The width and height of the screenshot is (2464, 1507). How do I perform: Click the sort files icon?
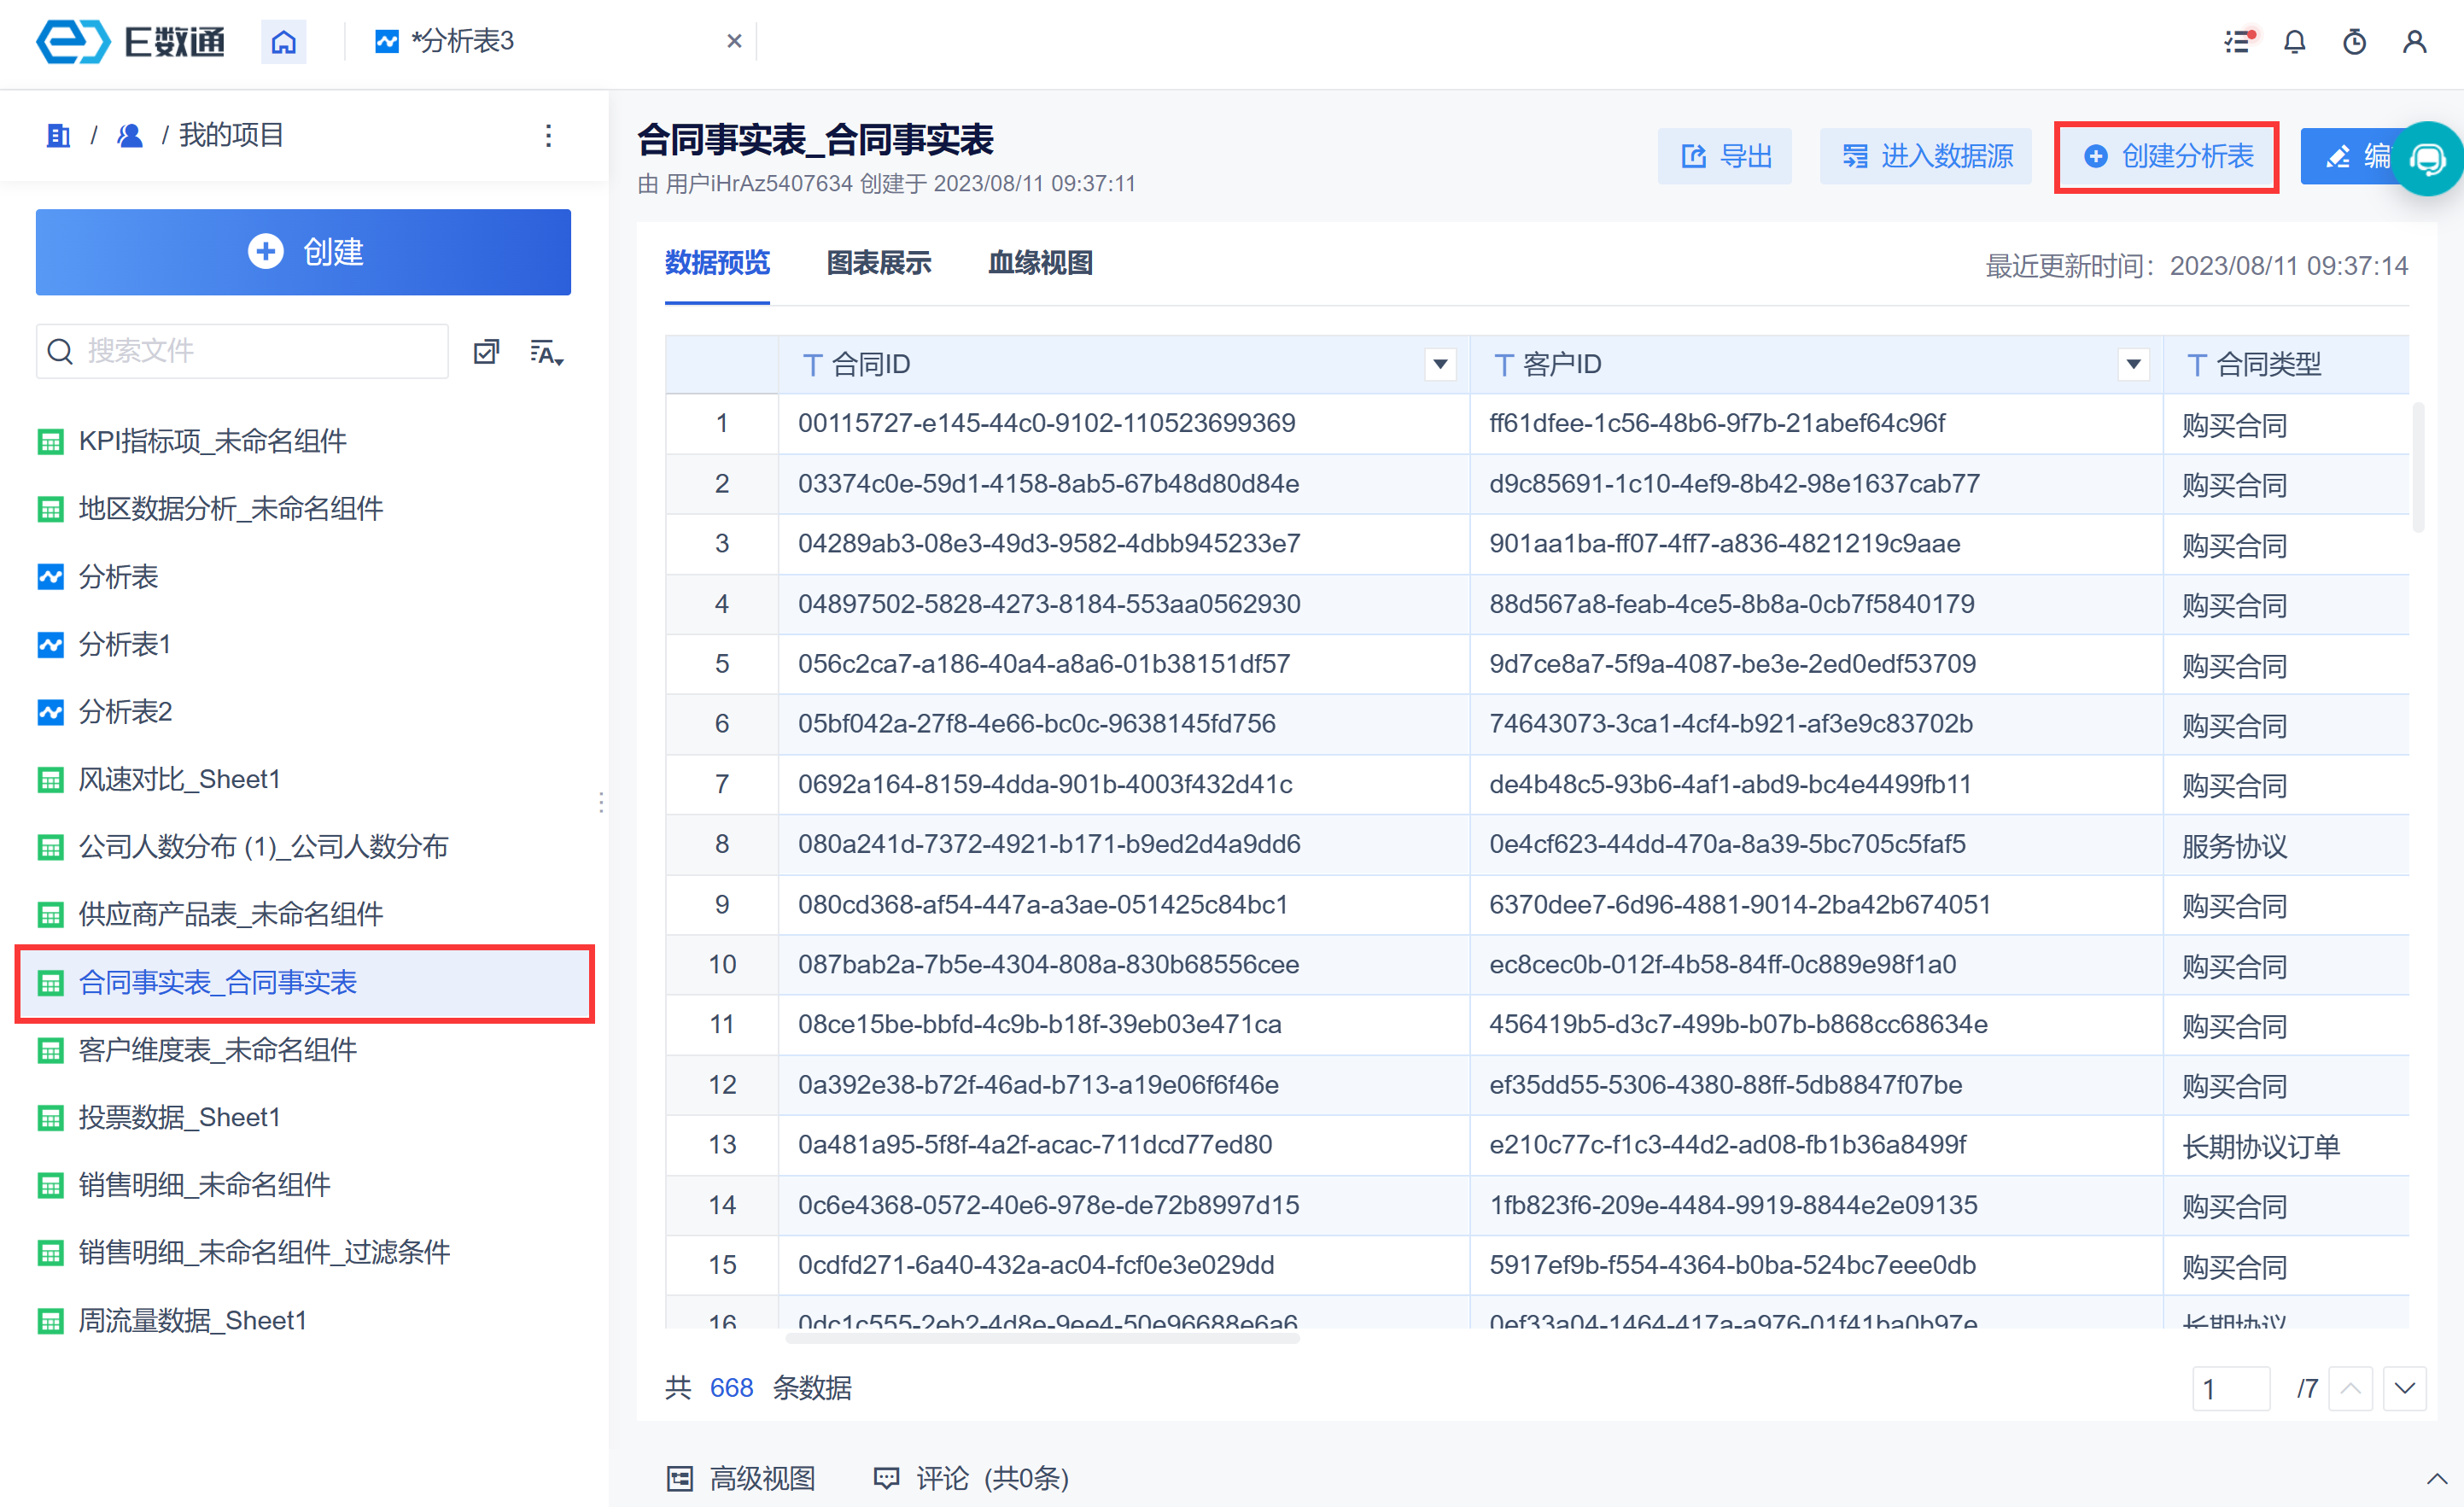pos(546,352)
